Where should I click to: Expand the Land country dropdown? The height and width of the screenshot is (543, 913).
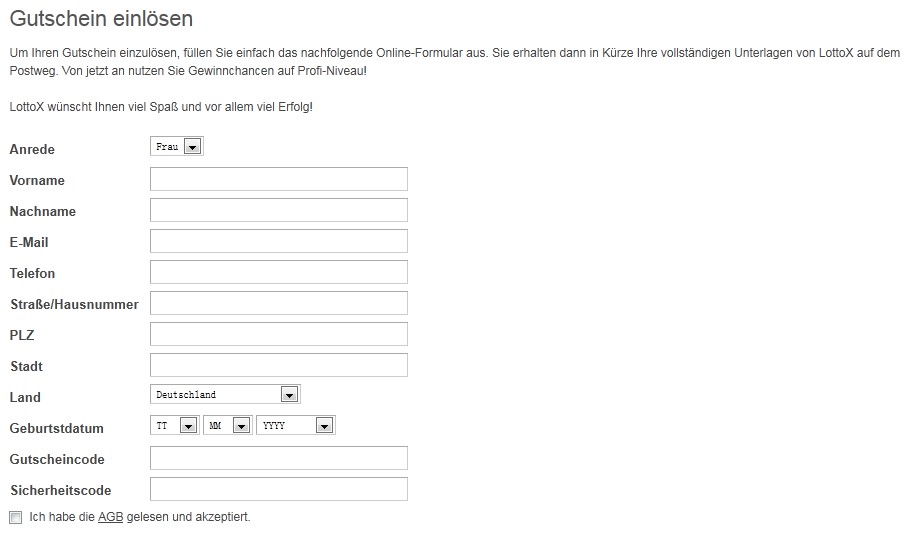pyautogui.click(x=225, y=395)
